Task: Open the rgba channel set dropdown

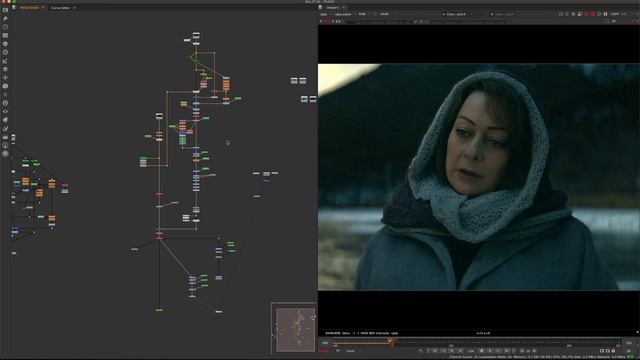Action: point(324,14)
